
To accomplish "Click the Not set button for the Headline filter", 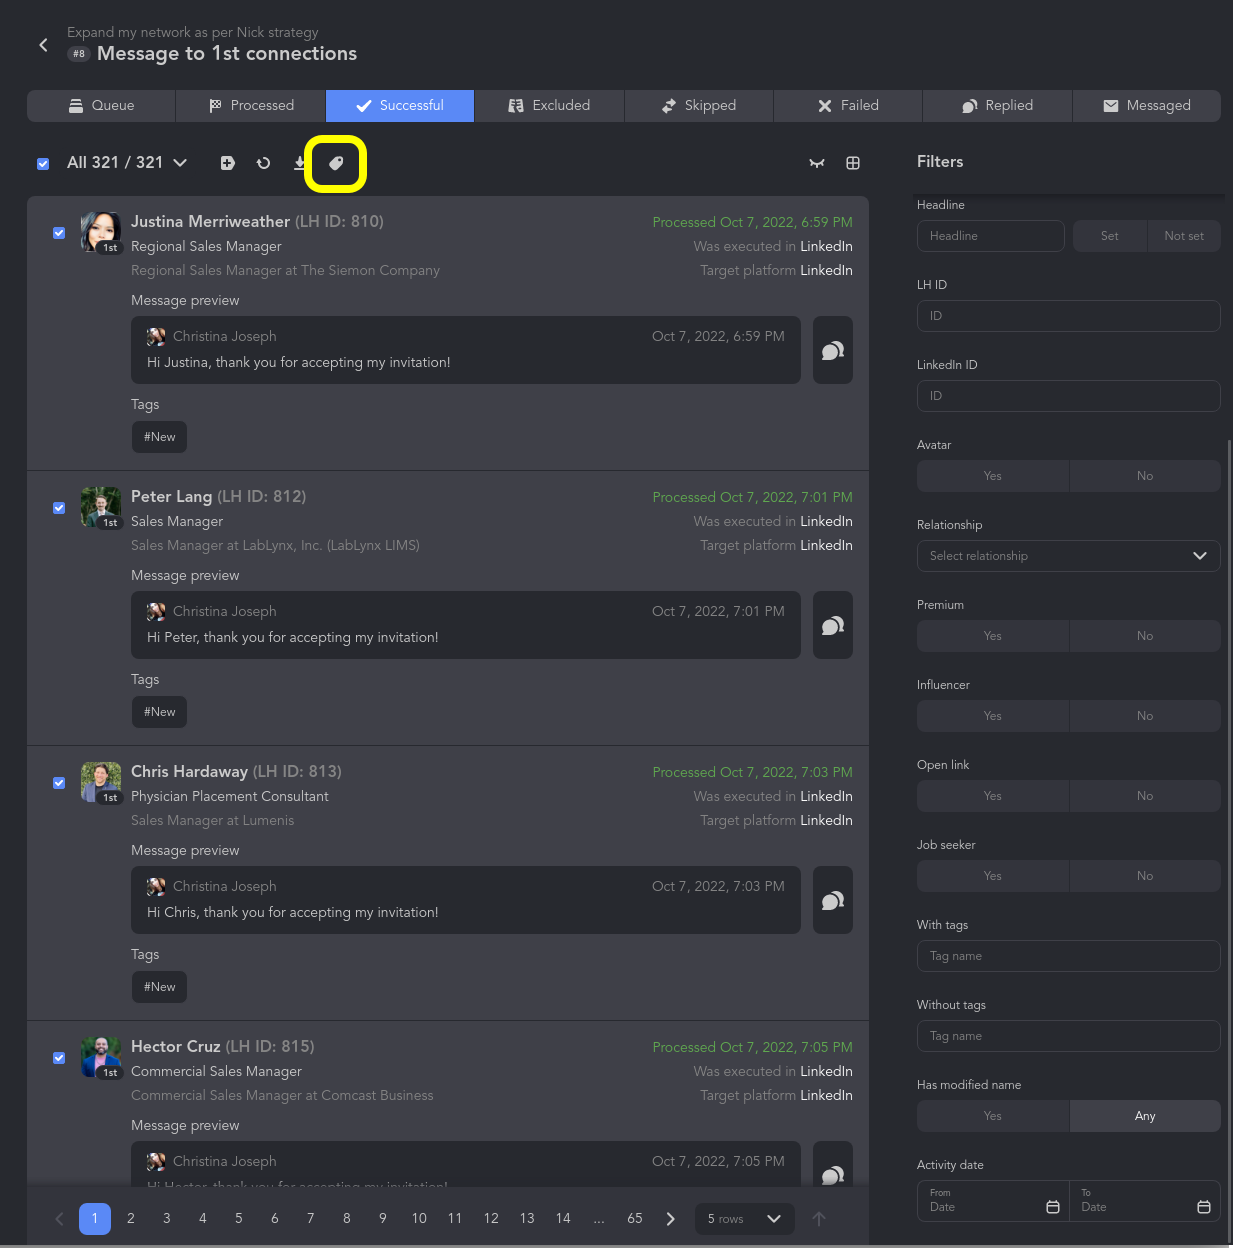I will pyautogui.click(x=1184, y=236).
